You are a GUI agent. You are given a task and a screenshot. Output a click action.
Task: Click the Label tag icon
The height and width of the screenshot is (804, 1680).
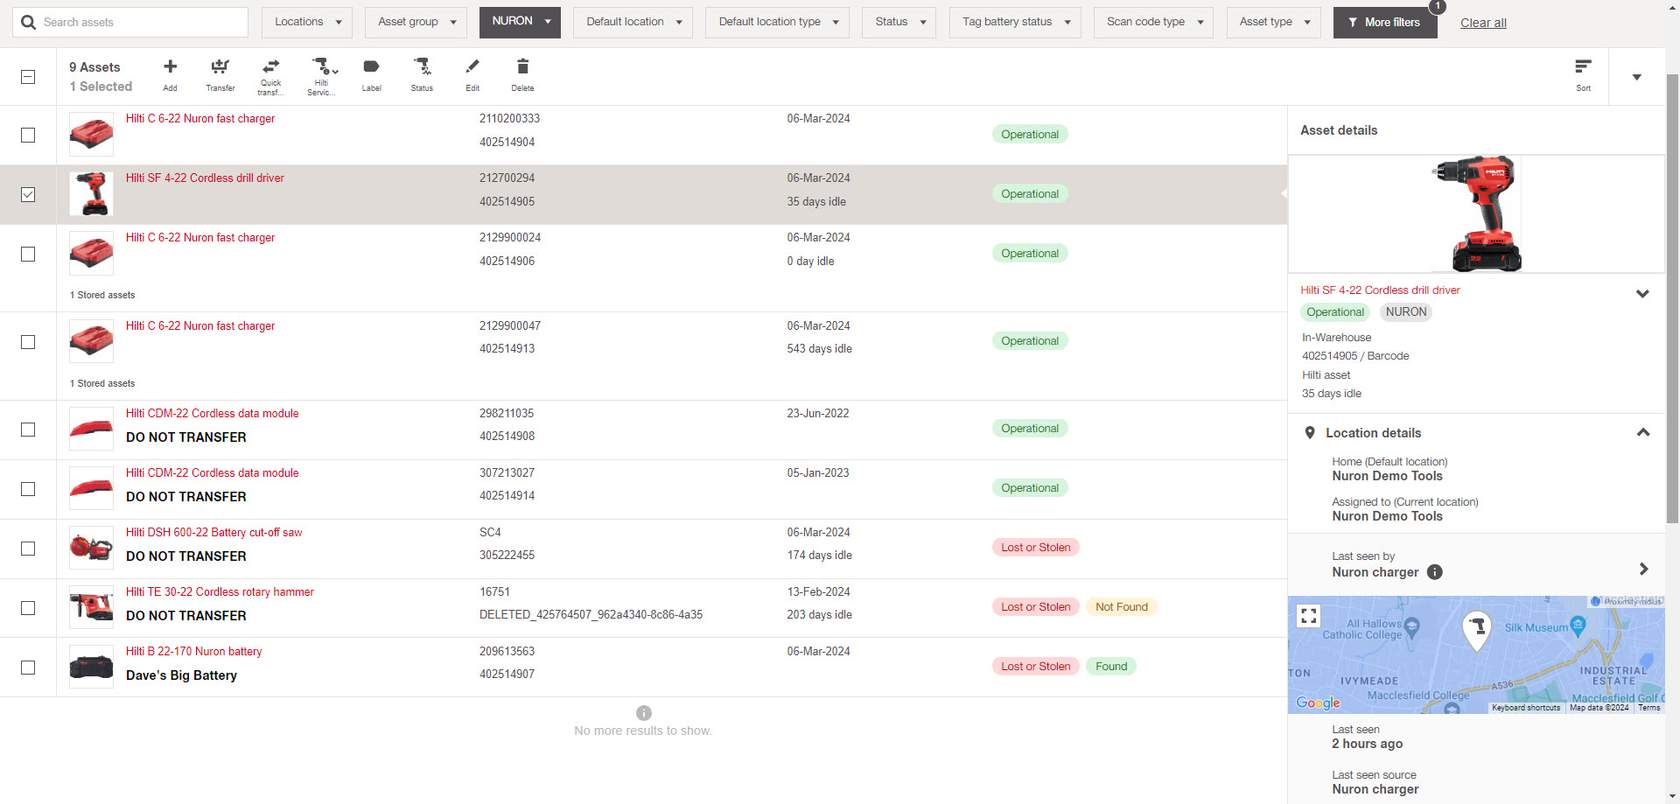(371, 67)
